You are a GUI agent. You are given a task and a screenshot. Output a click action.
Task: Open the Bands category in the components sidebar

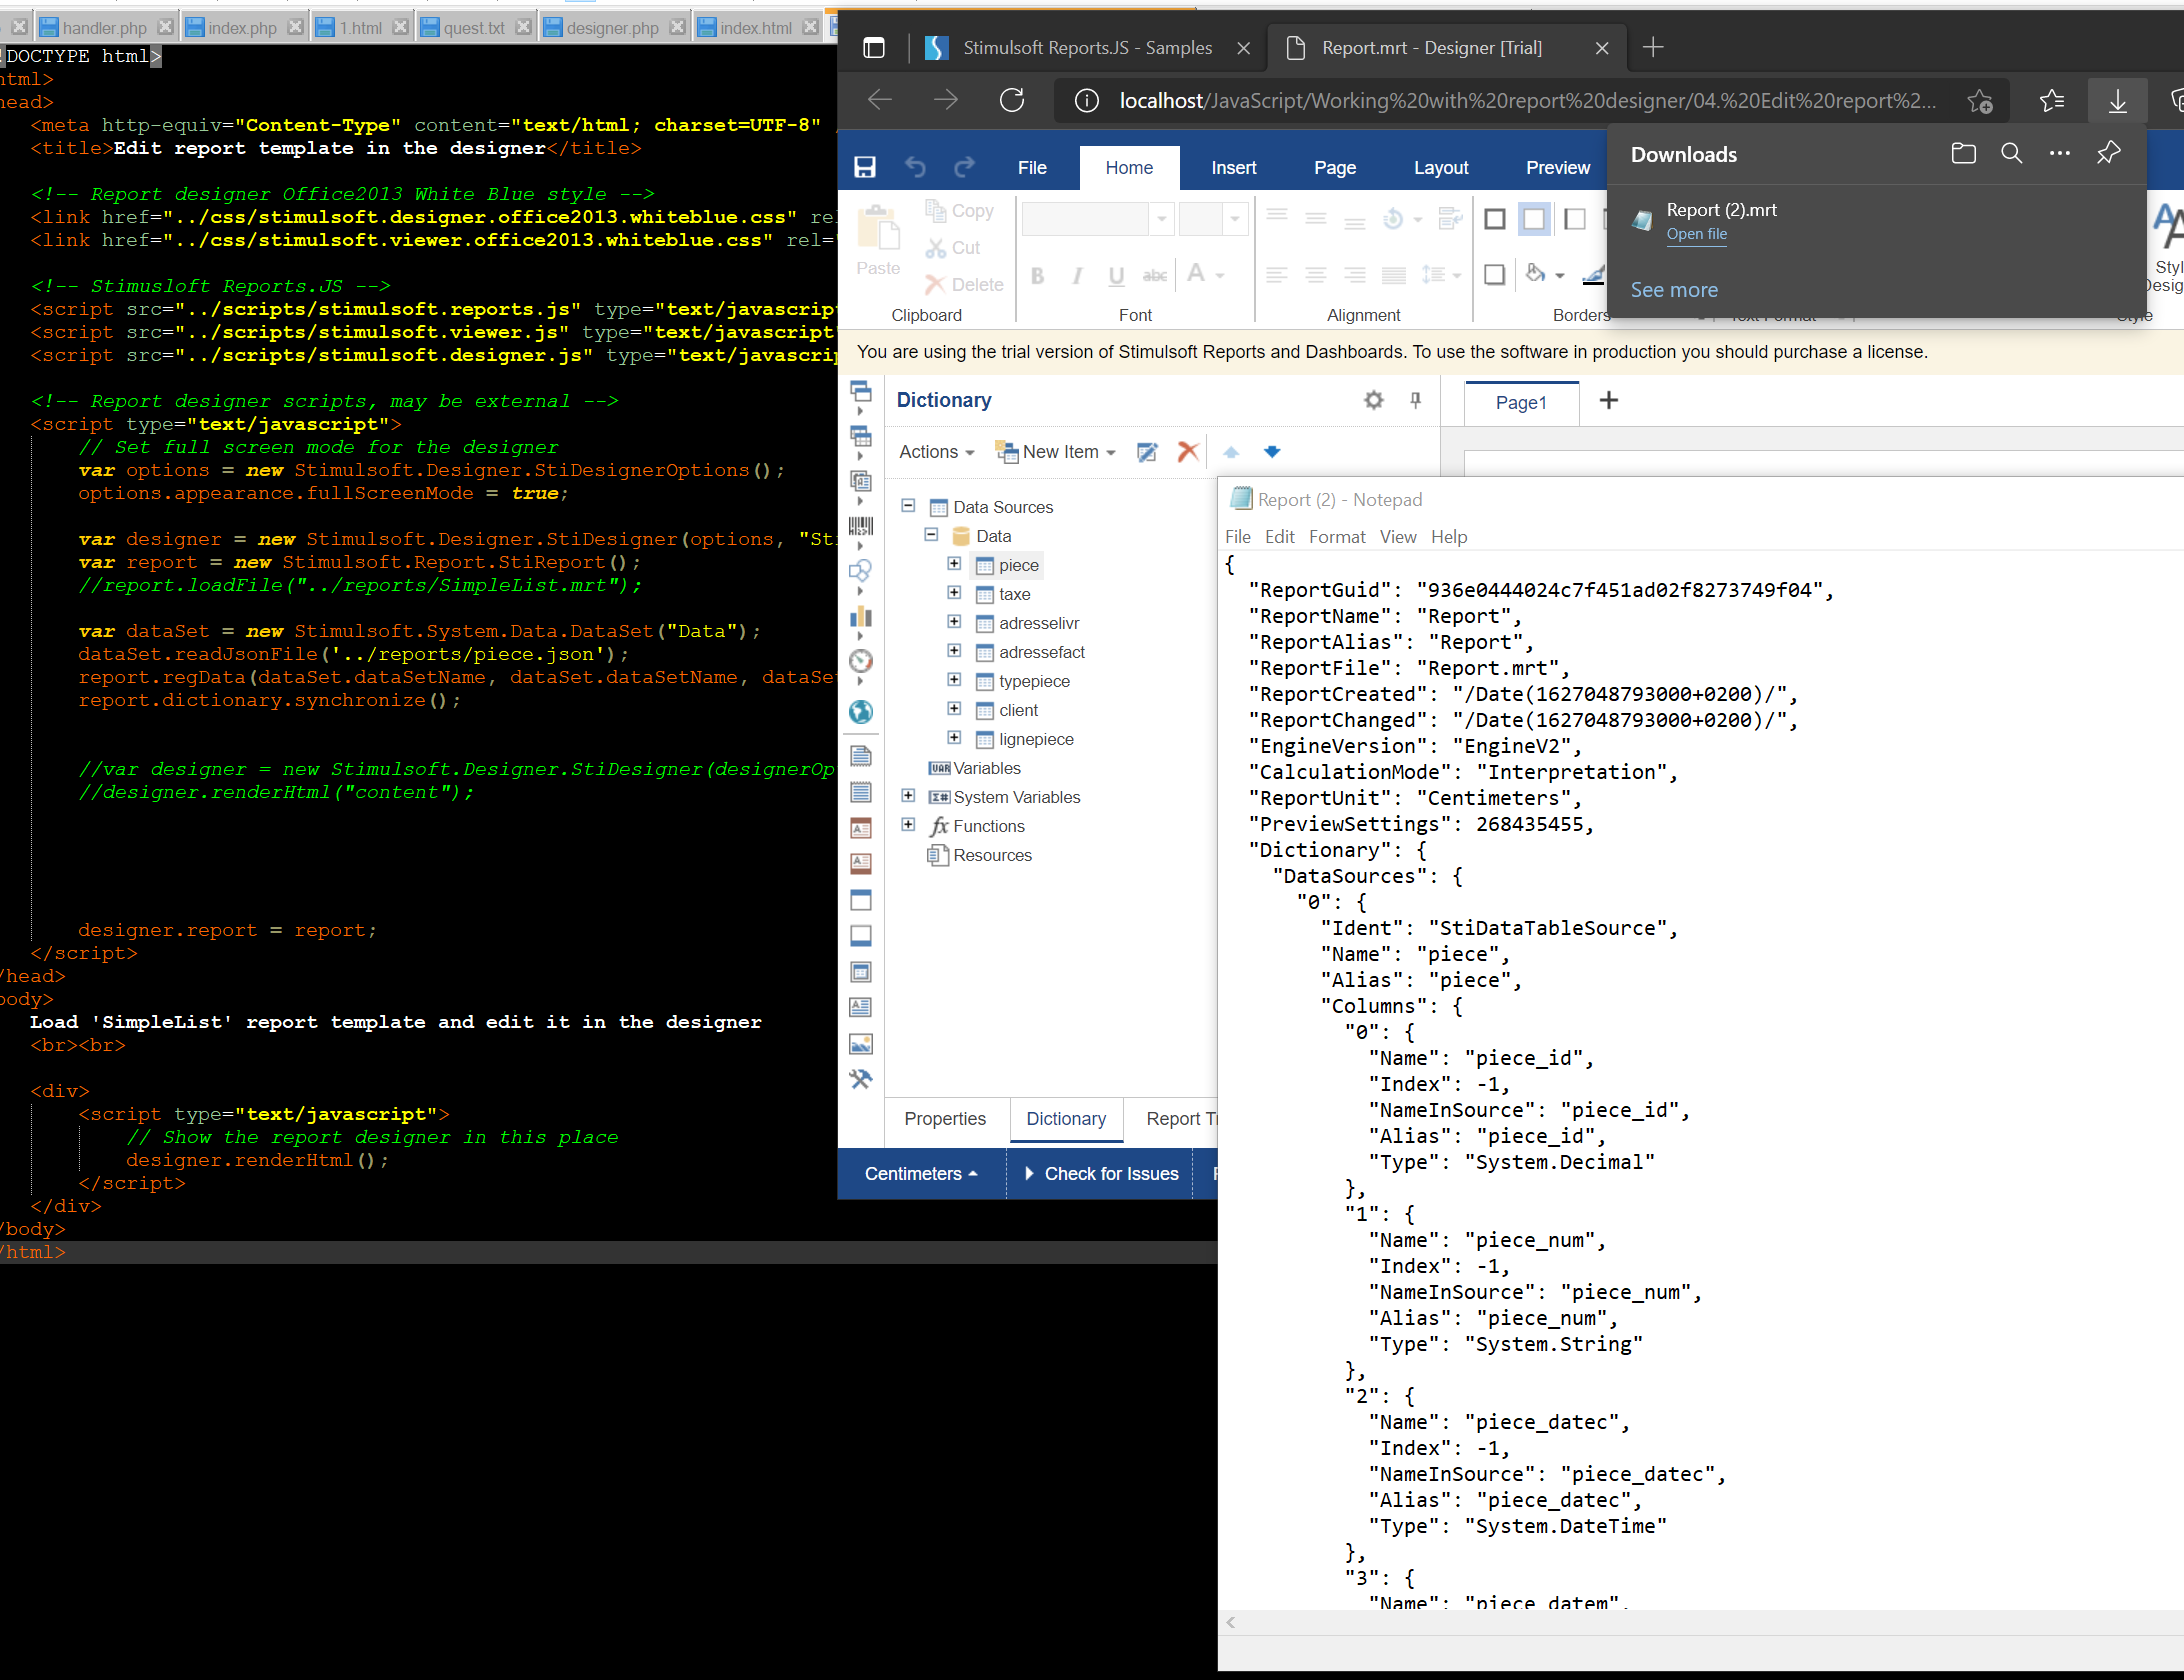(860, 391)
